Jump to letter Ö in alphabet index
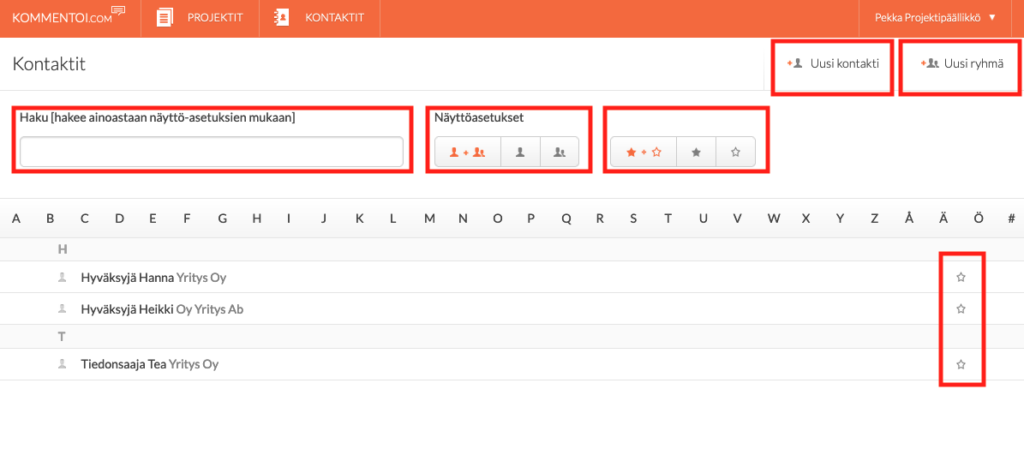 (x=978, y=219)
